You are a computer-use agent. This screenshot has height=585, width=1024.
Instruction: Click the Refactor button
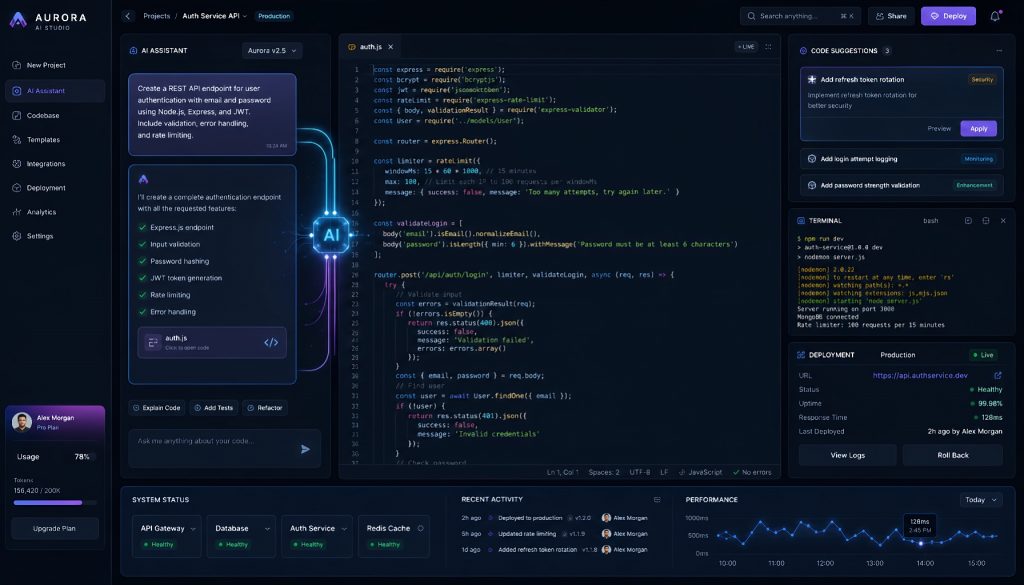[264, 408]
